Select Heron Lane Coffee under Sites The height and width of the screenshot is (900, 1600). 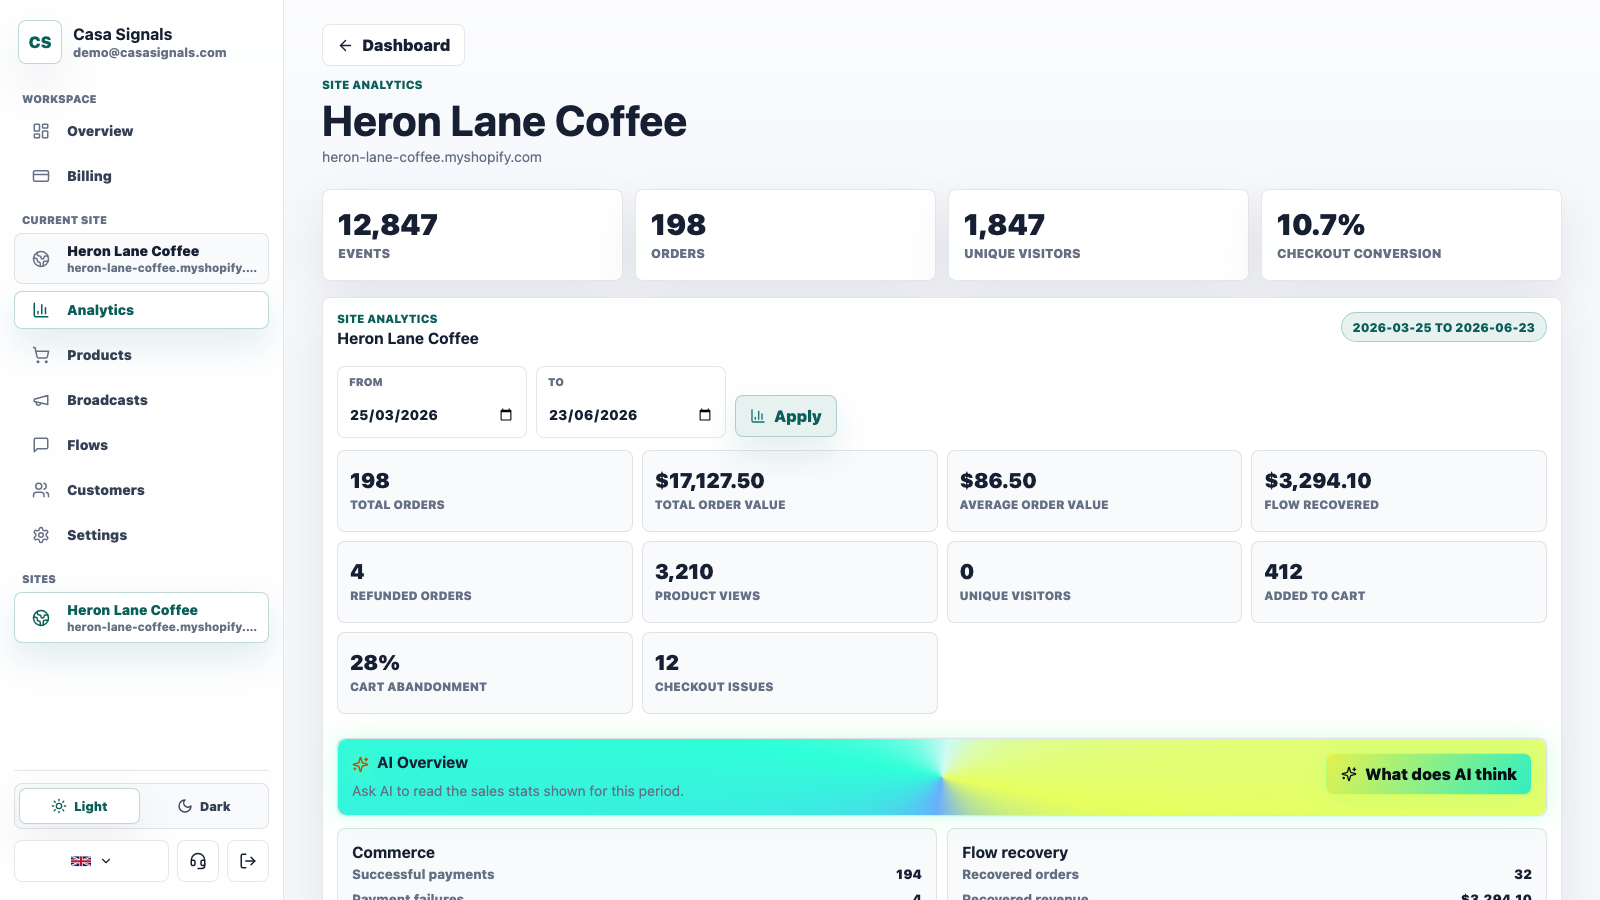click(141, 618)
